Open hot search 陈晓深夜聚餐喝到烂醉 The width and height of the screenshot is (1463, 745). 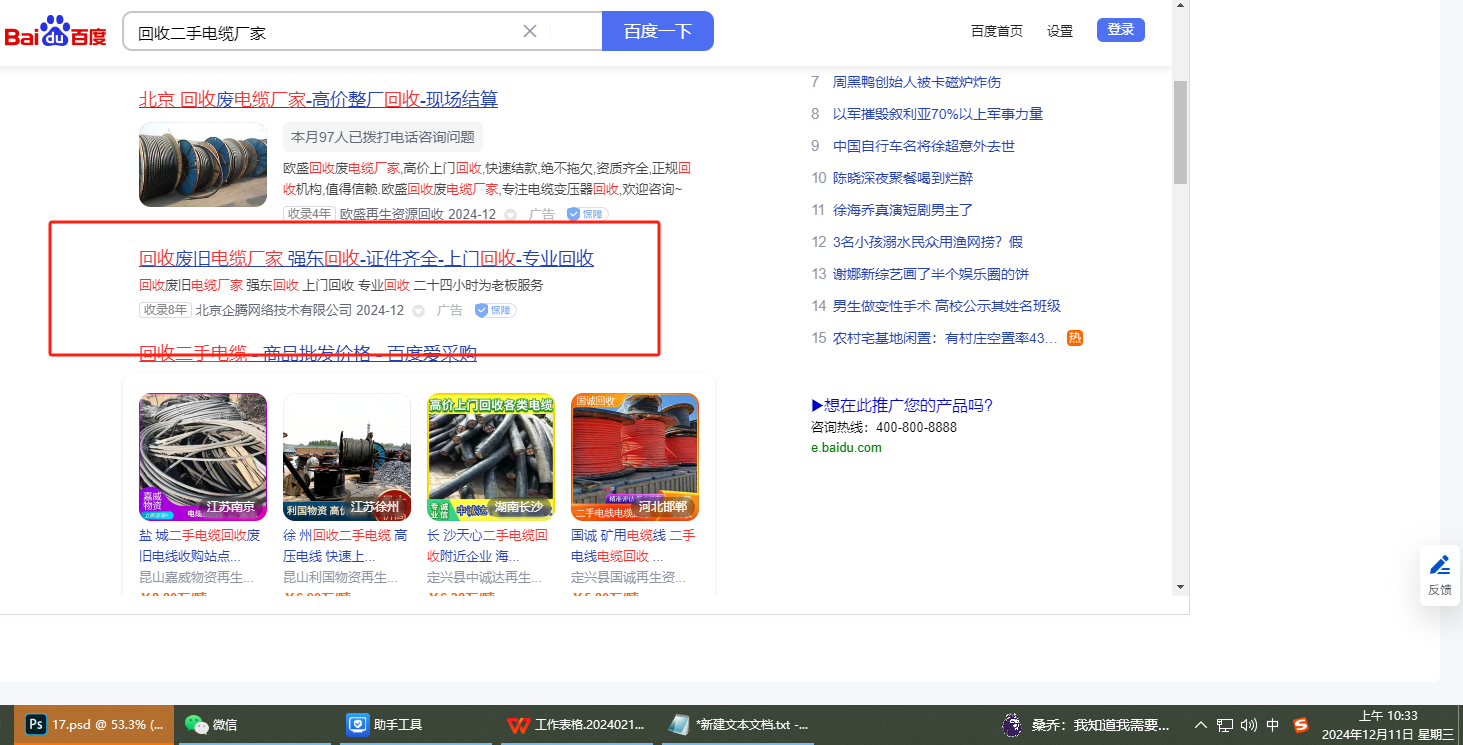[x=903, y=178]
